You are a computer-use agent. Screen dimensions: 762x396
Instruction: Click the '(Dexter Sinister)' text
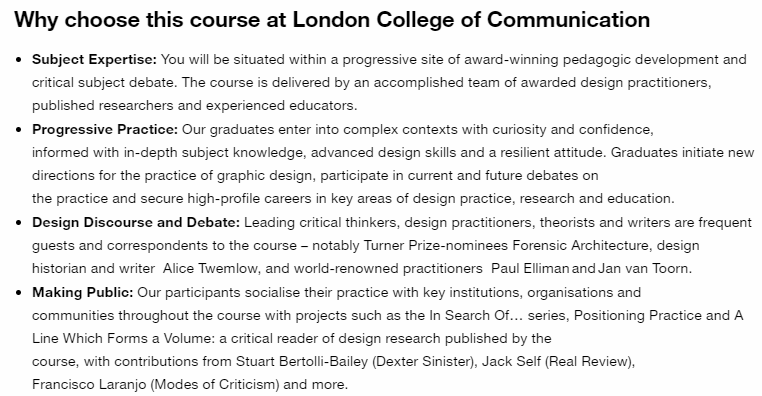[x=424, y=362]
